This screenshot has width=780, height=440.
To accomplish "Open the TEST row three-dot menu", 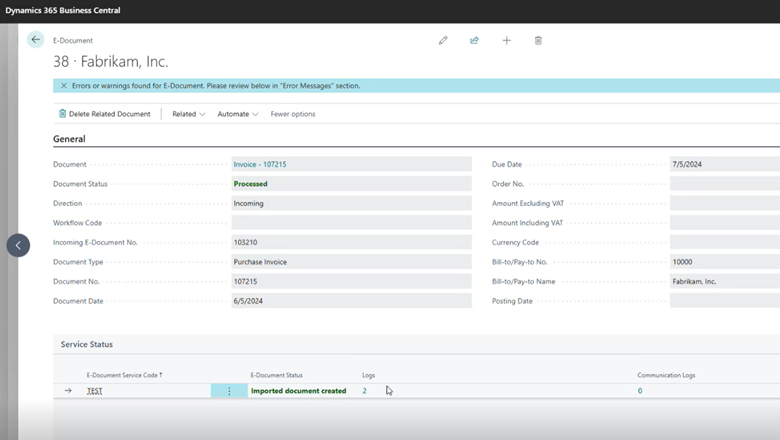I will 229,391.
